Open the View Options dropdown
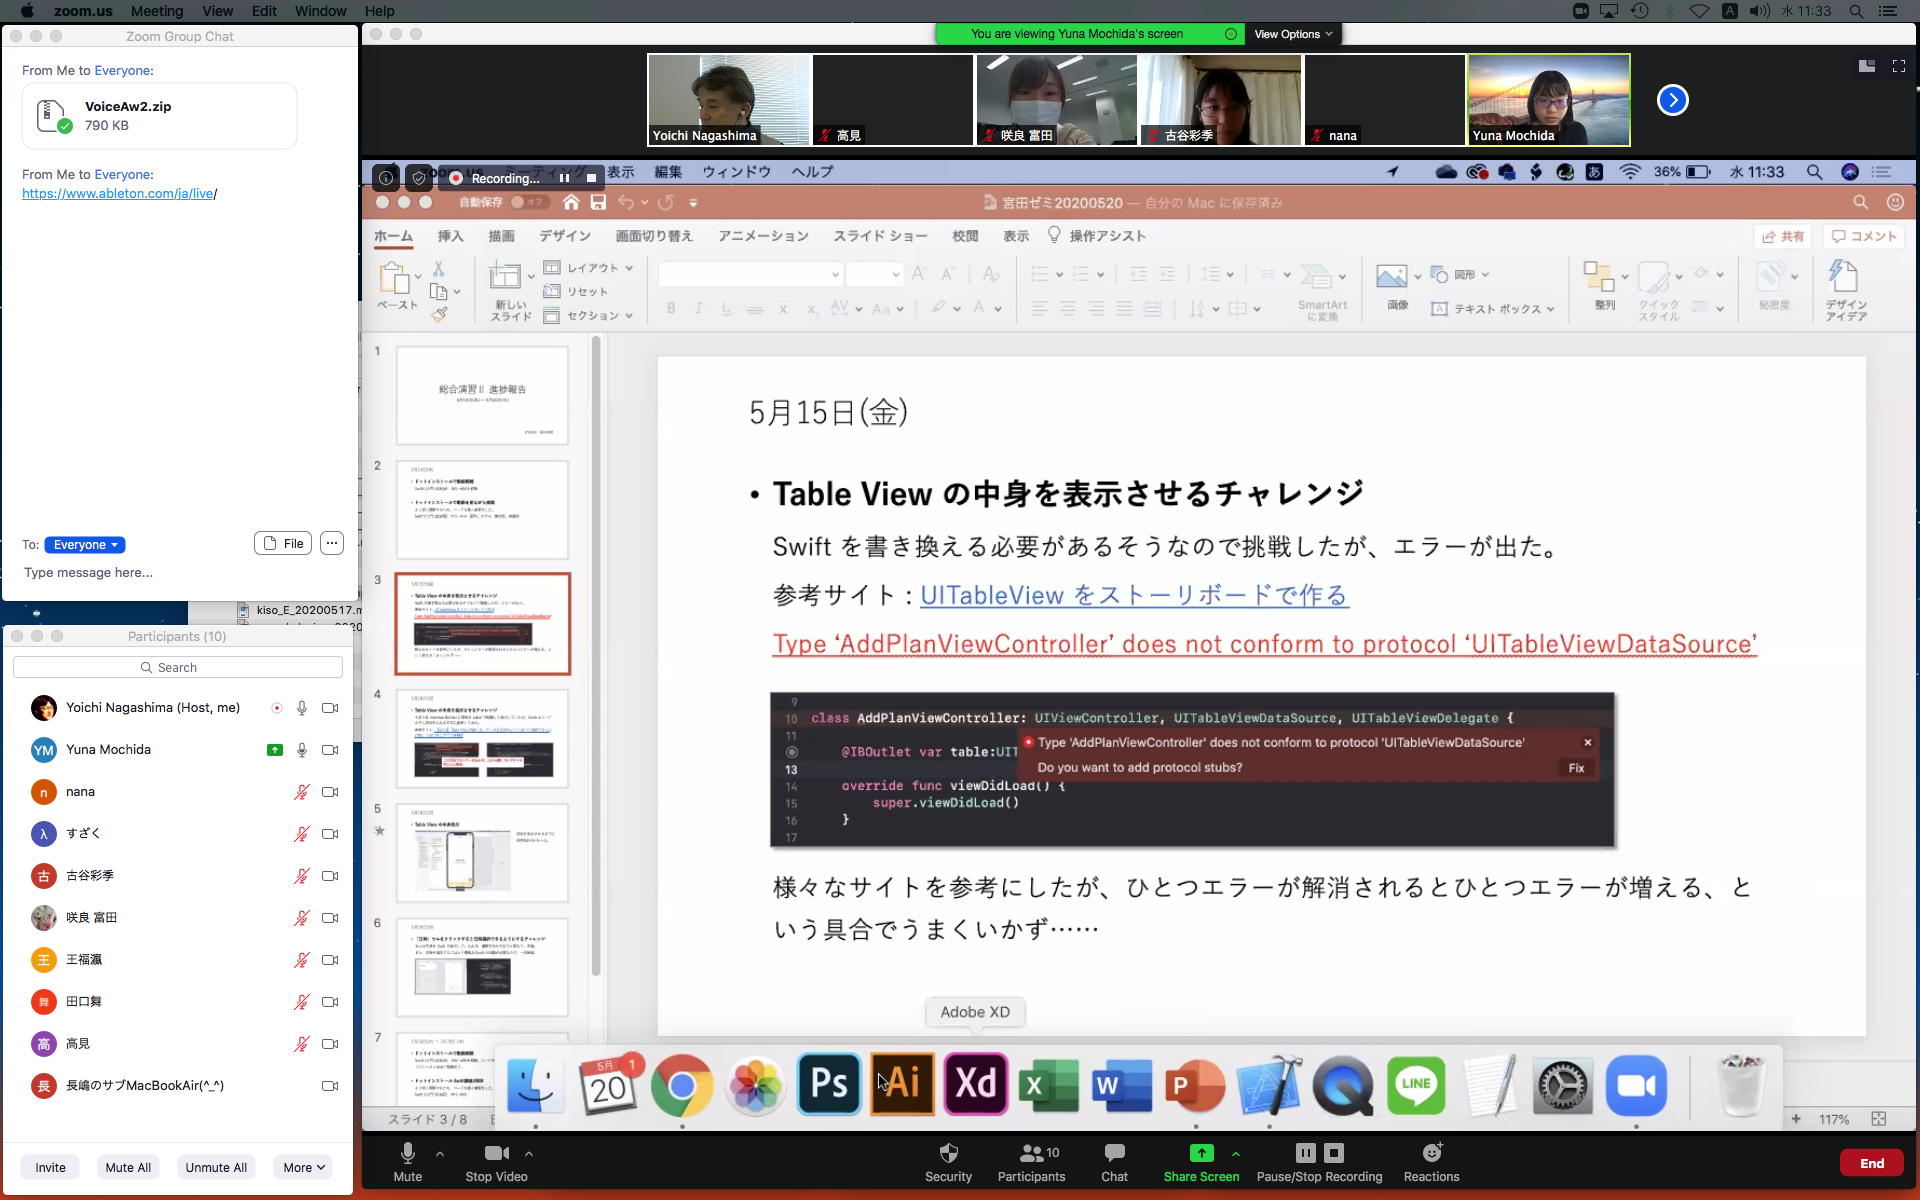 click(x=1292, y=34)
